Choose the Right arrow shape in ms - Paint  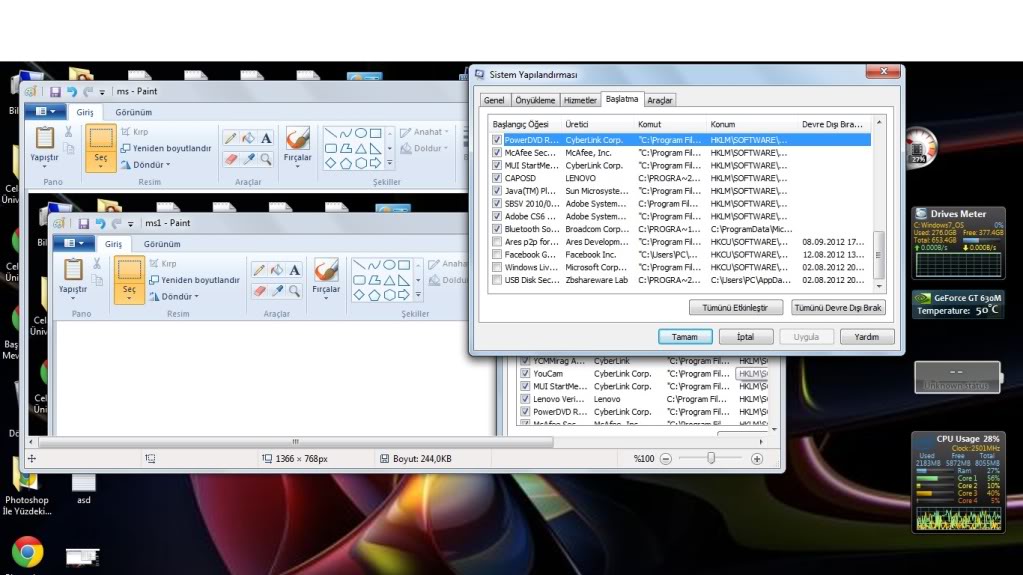click(x=376, y=163)
